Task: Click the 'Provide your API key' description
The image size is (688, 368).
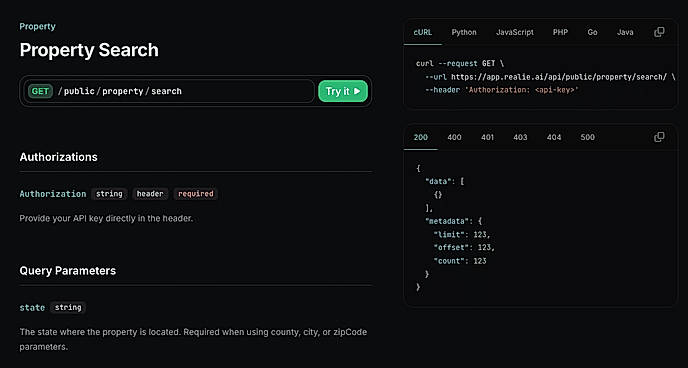Action: 106,218
